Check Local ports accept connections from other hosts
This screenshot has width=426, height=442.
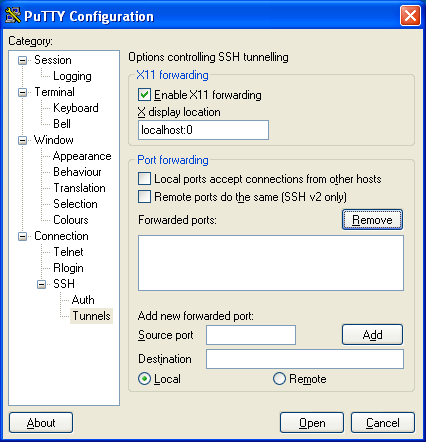click(x=144, y=179)
